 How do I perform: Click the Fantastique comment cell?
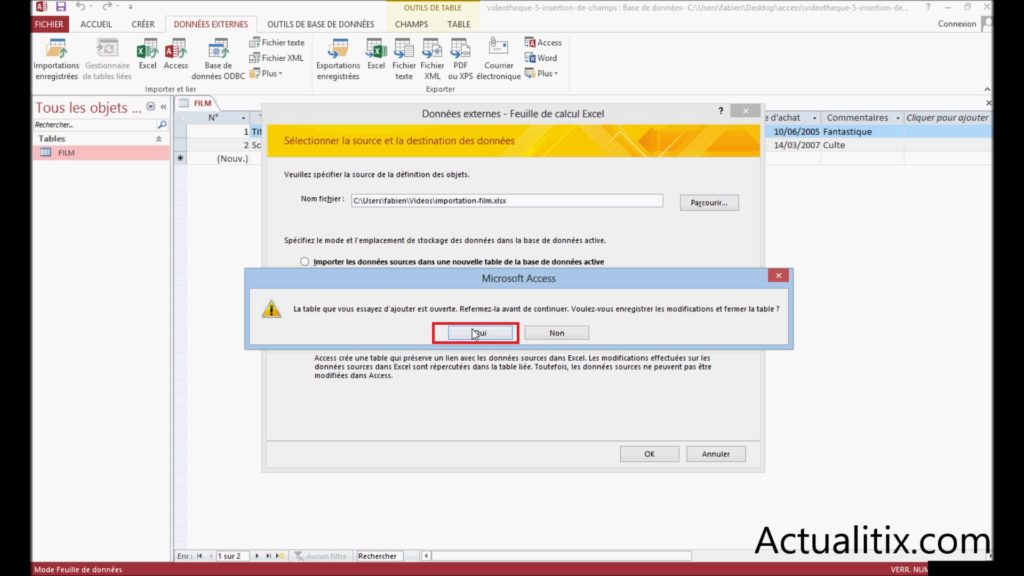pos(862,132)
